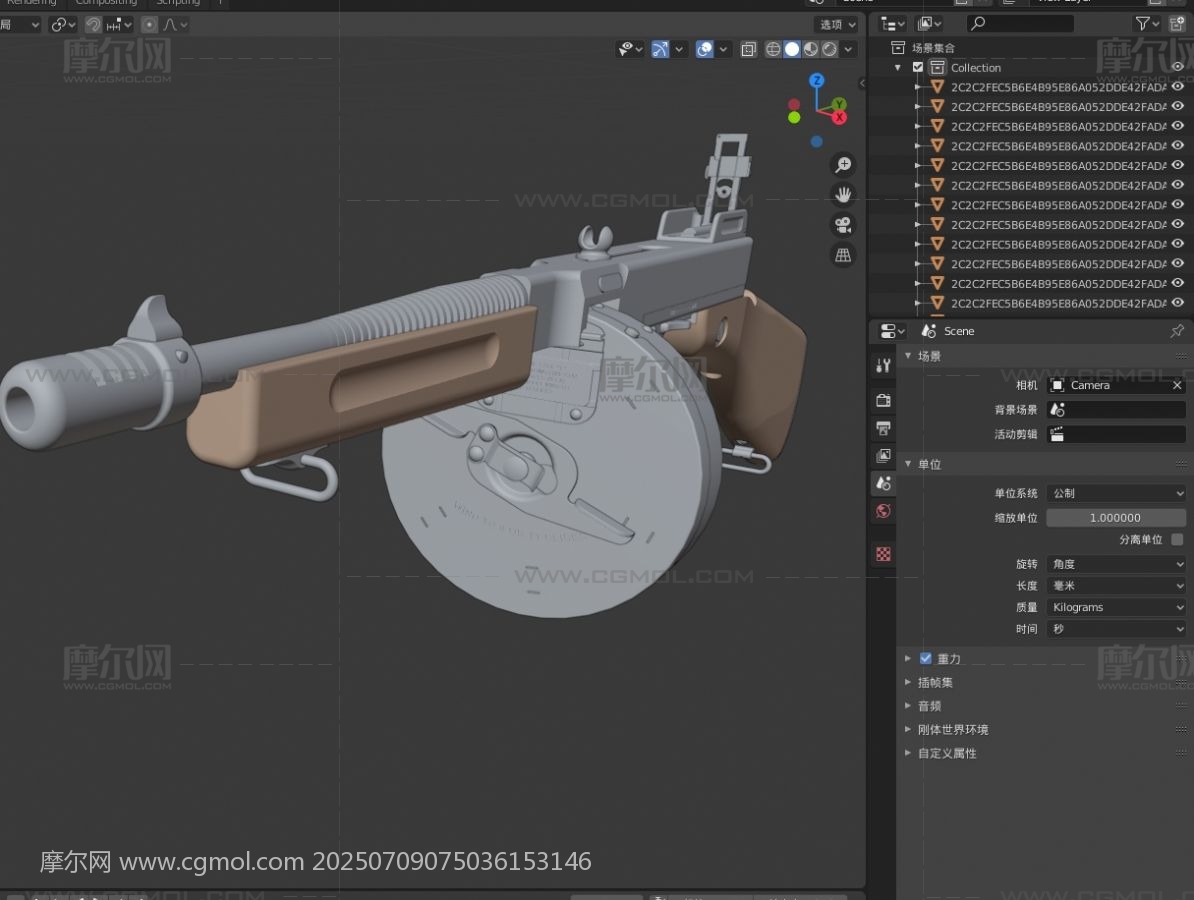Open the Tool properties tab
Image resolution: width=1194 pixels, height=900 pixels.
pos(883,366)
